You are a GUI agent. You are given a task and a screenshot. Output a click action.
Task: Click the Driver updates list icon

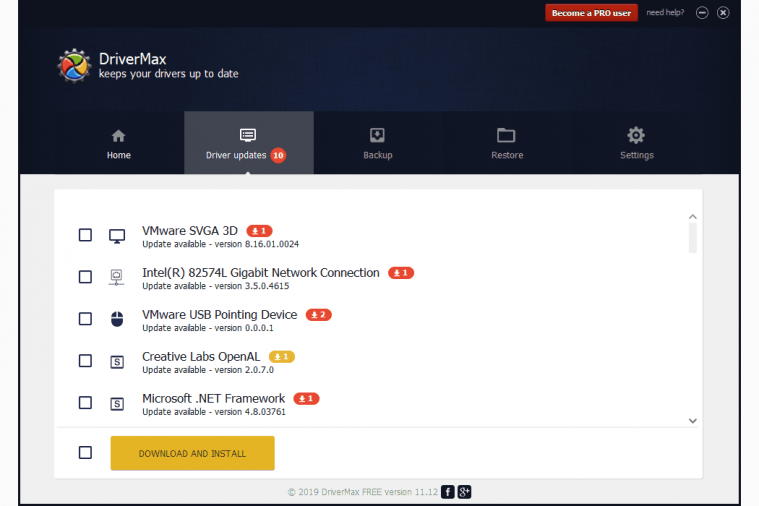pyautogui.click(x=248, y=135)
